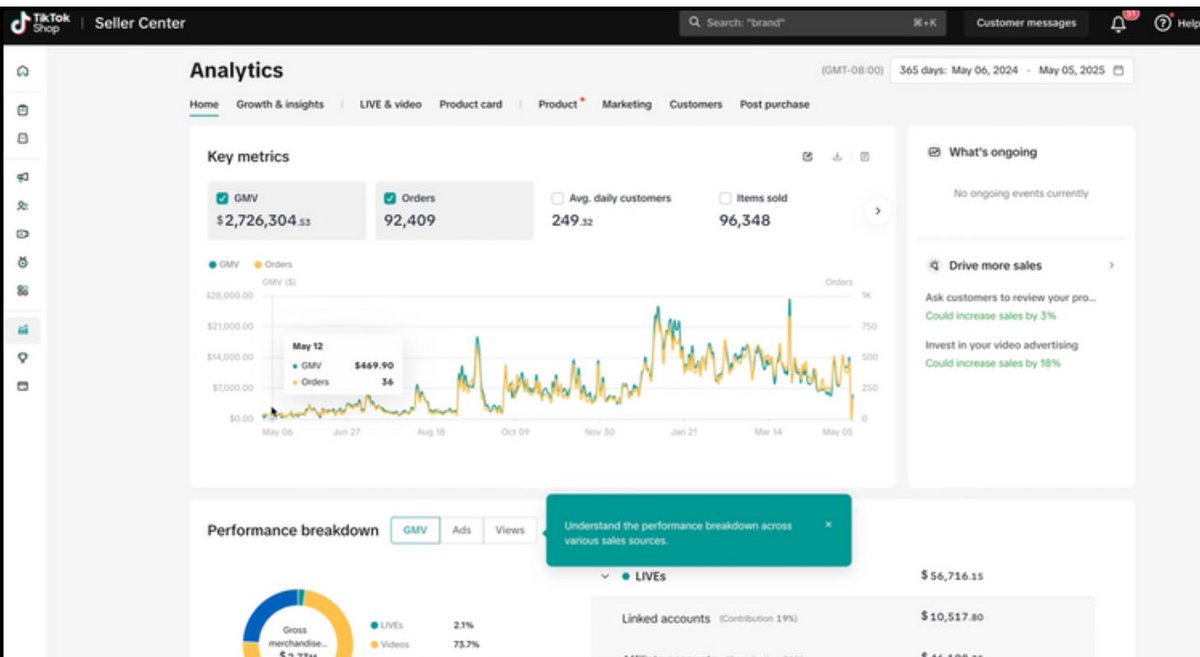Image resolution: width=1200 pixels, height=657 pixels.
Task: Open the Product tab
Action: click(558, 104)
